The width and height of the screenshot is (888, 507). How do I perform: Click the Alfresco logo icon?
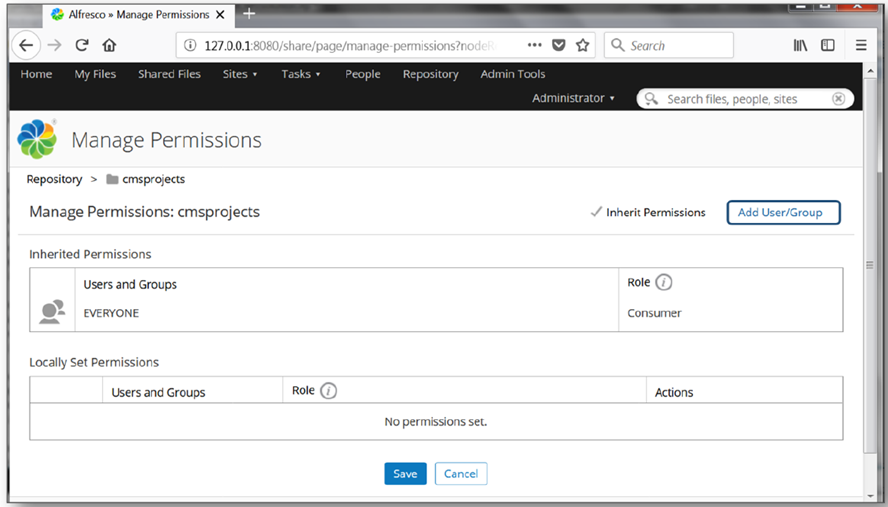coord(37,139)
